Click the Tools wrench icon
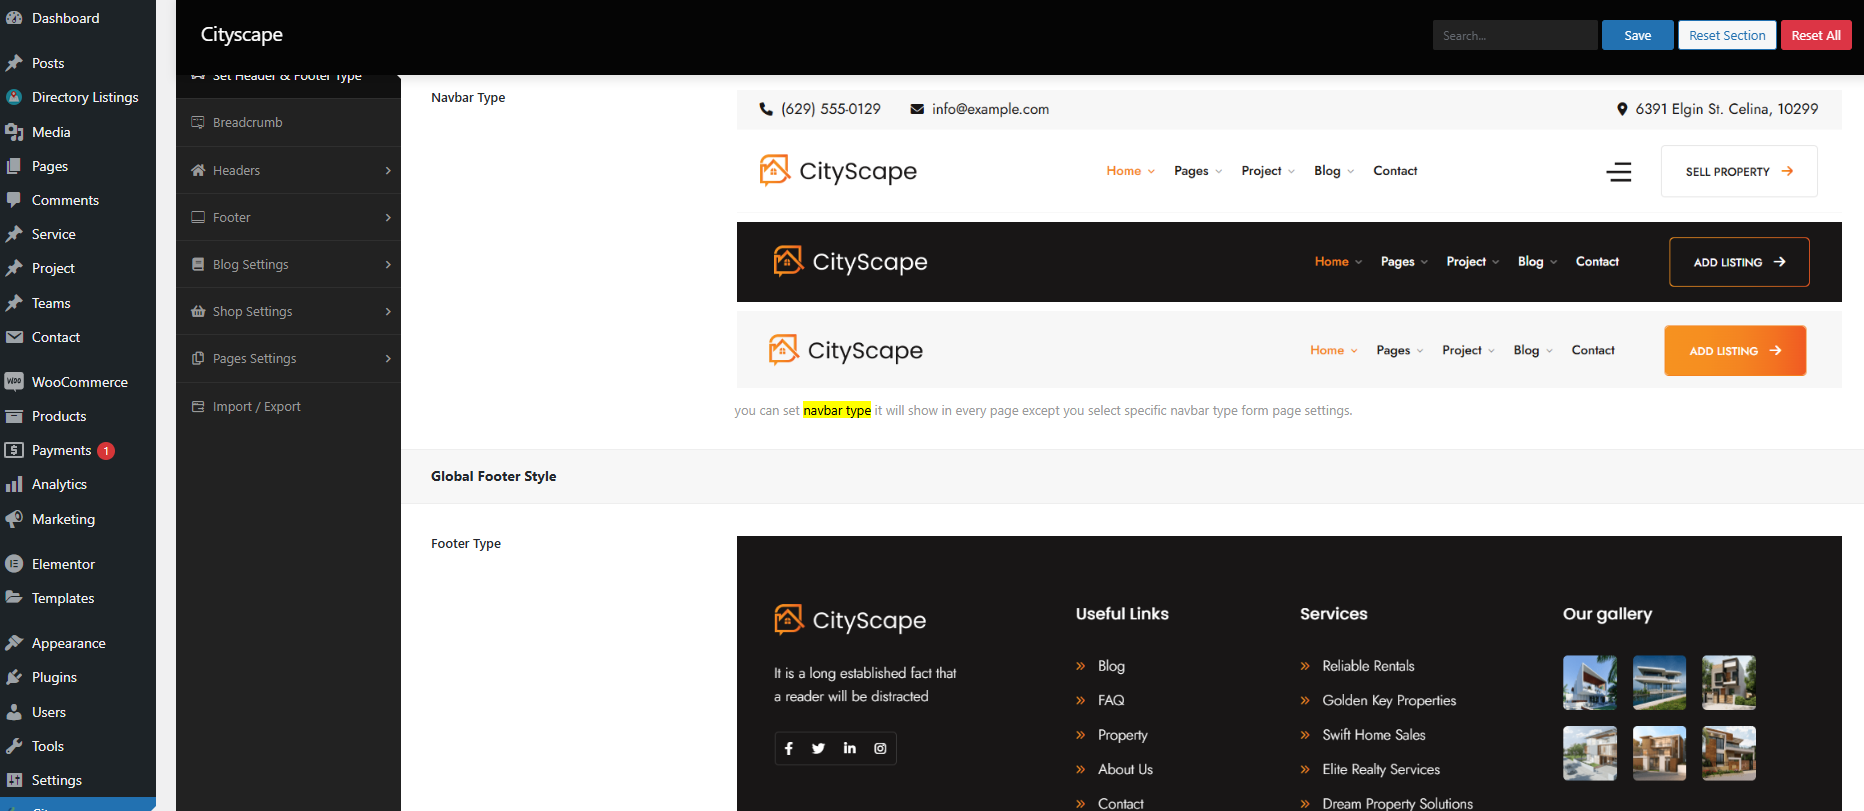The width and height of the screenshot is (1864, 811). tap(14, 746)
